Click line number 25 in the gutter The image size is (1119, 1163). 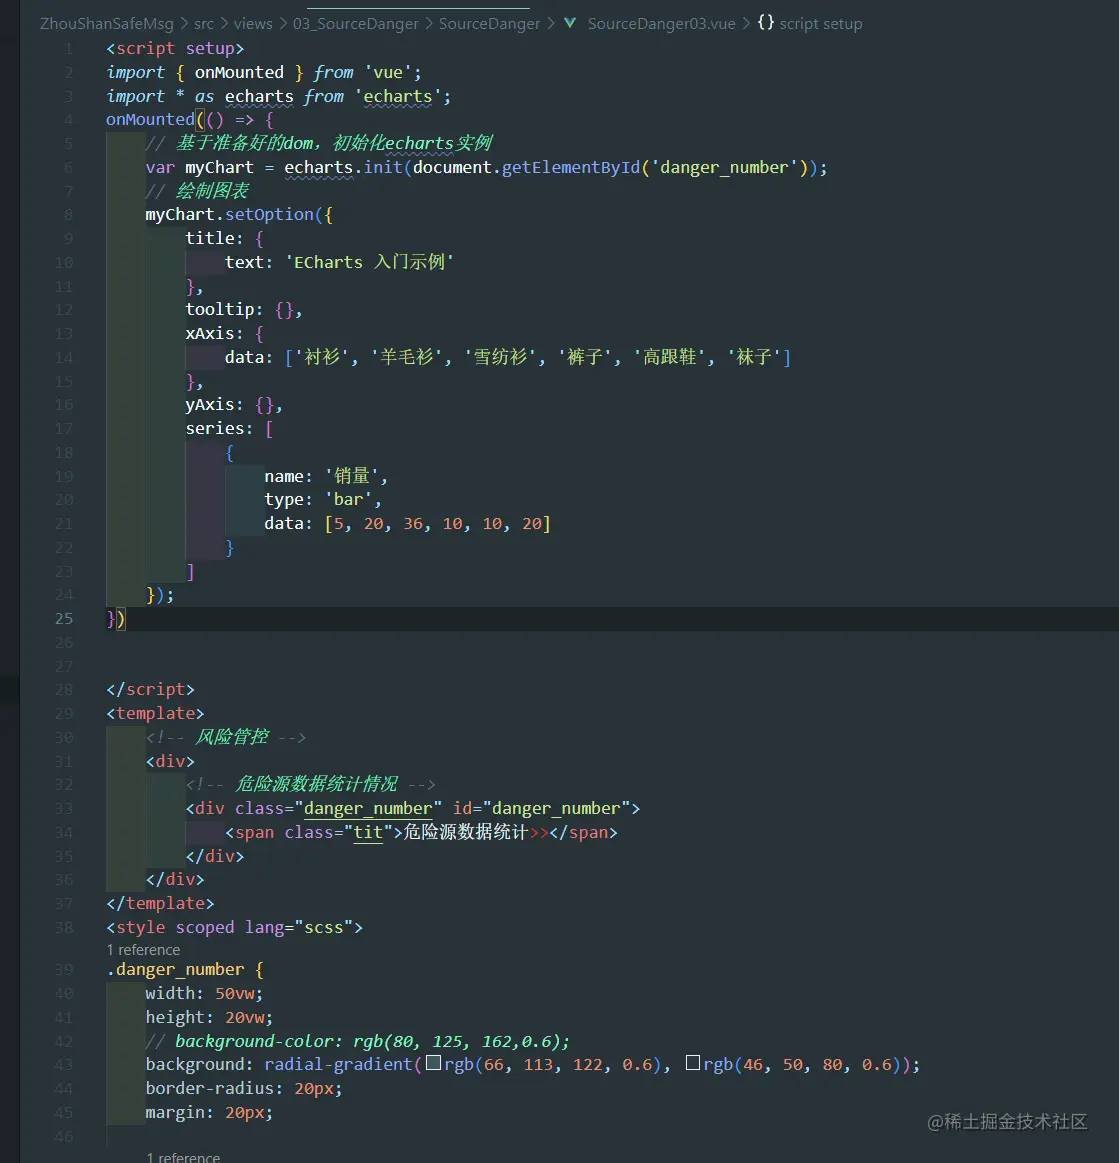[64, 619]
